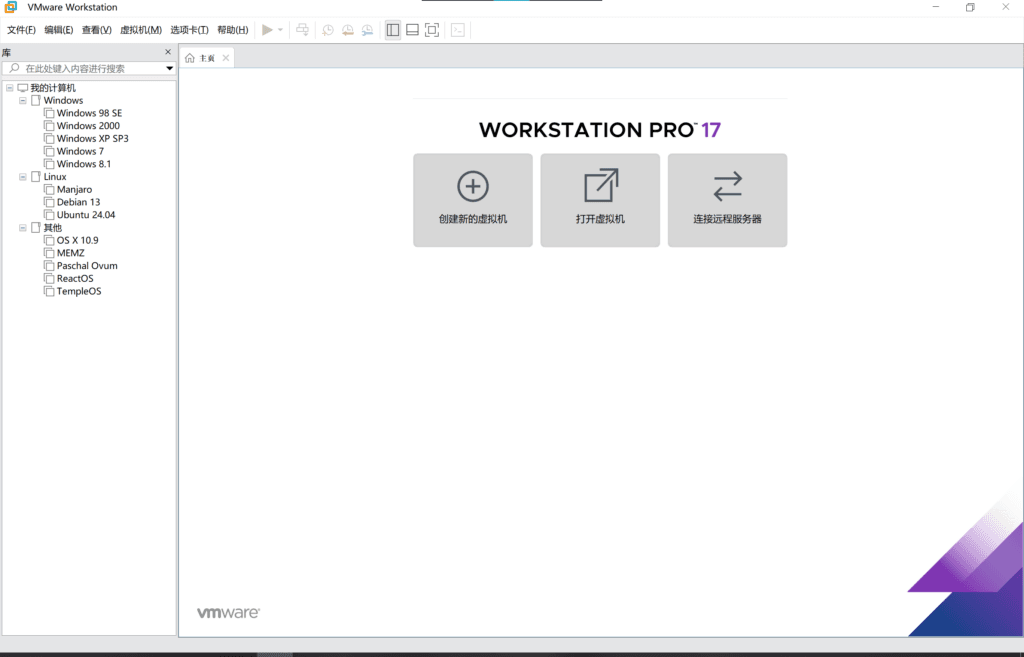Image resolution: width=1024 pixels, height=657 pixels.
Task: Select the Windows 98 SE virtual machine
Action: click(x=89, y=113)
